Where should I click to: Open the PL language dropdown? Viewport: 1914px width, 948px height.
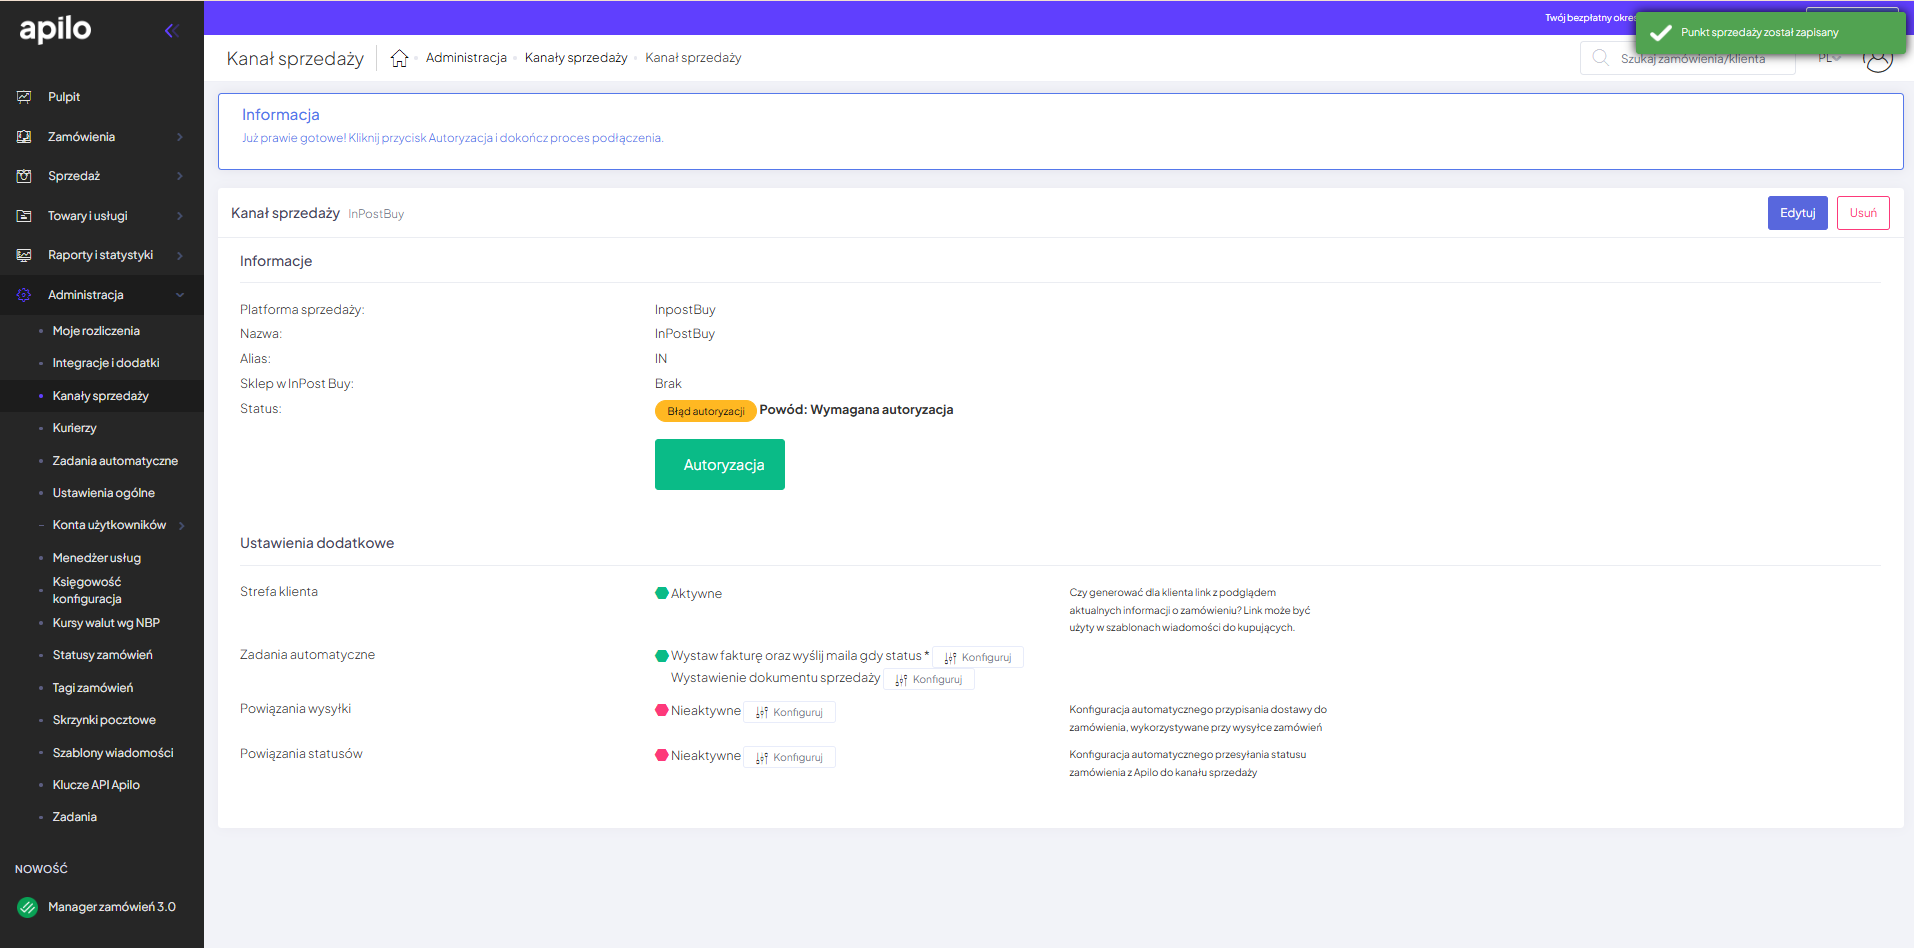(x=1828, y=58)
